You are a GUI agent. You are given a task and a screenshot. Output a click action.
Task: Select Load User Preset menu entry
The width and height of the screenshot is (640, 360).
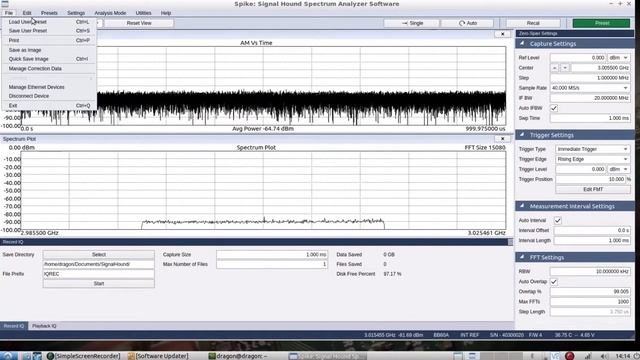49,22
